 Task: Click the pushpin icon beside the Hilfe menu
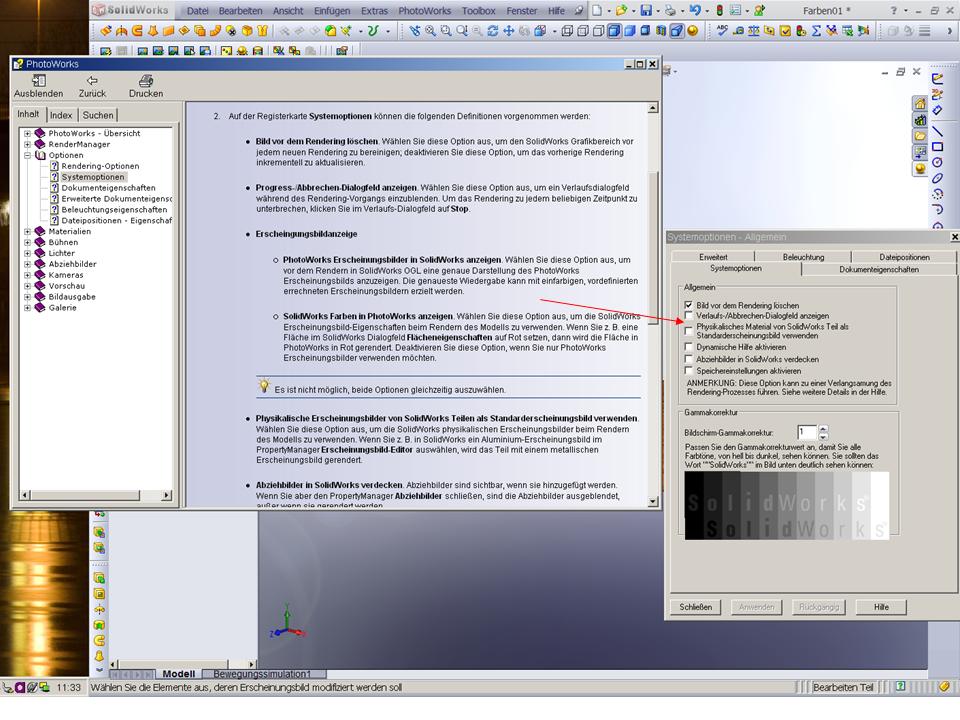pyautogui.click(x=579, y=10)
